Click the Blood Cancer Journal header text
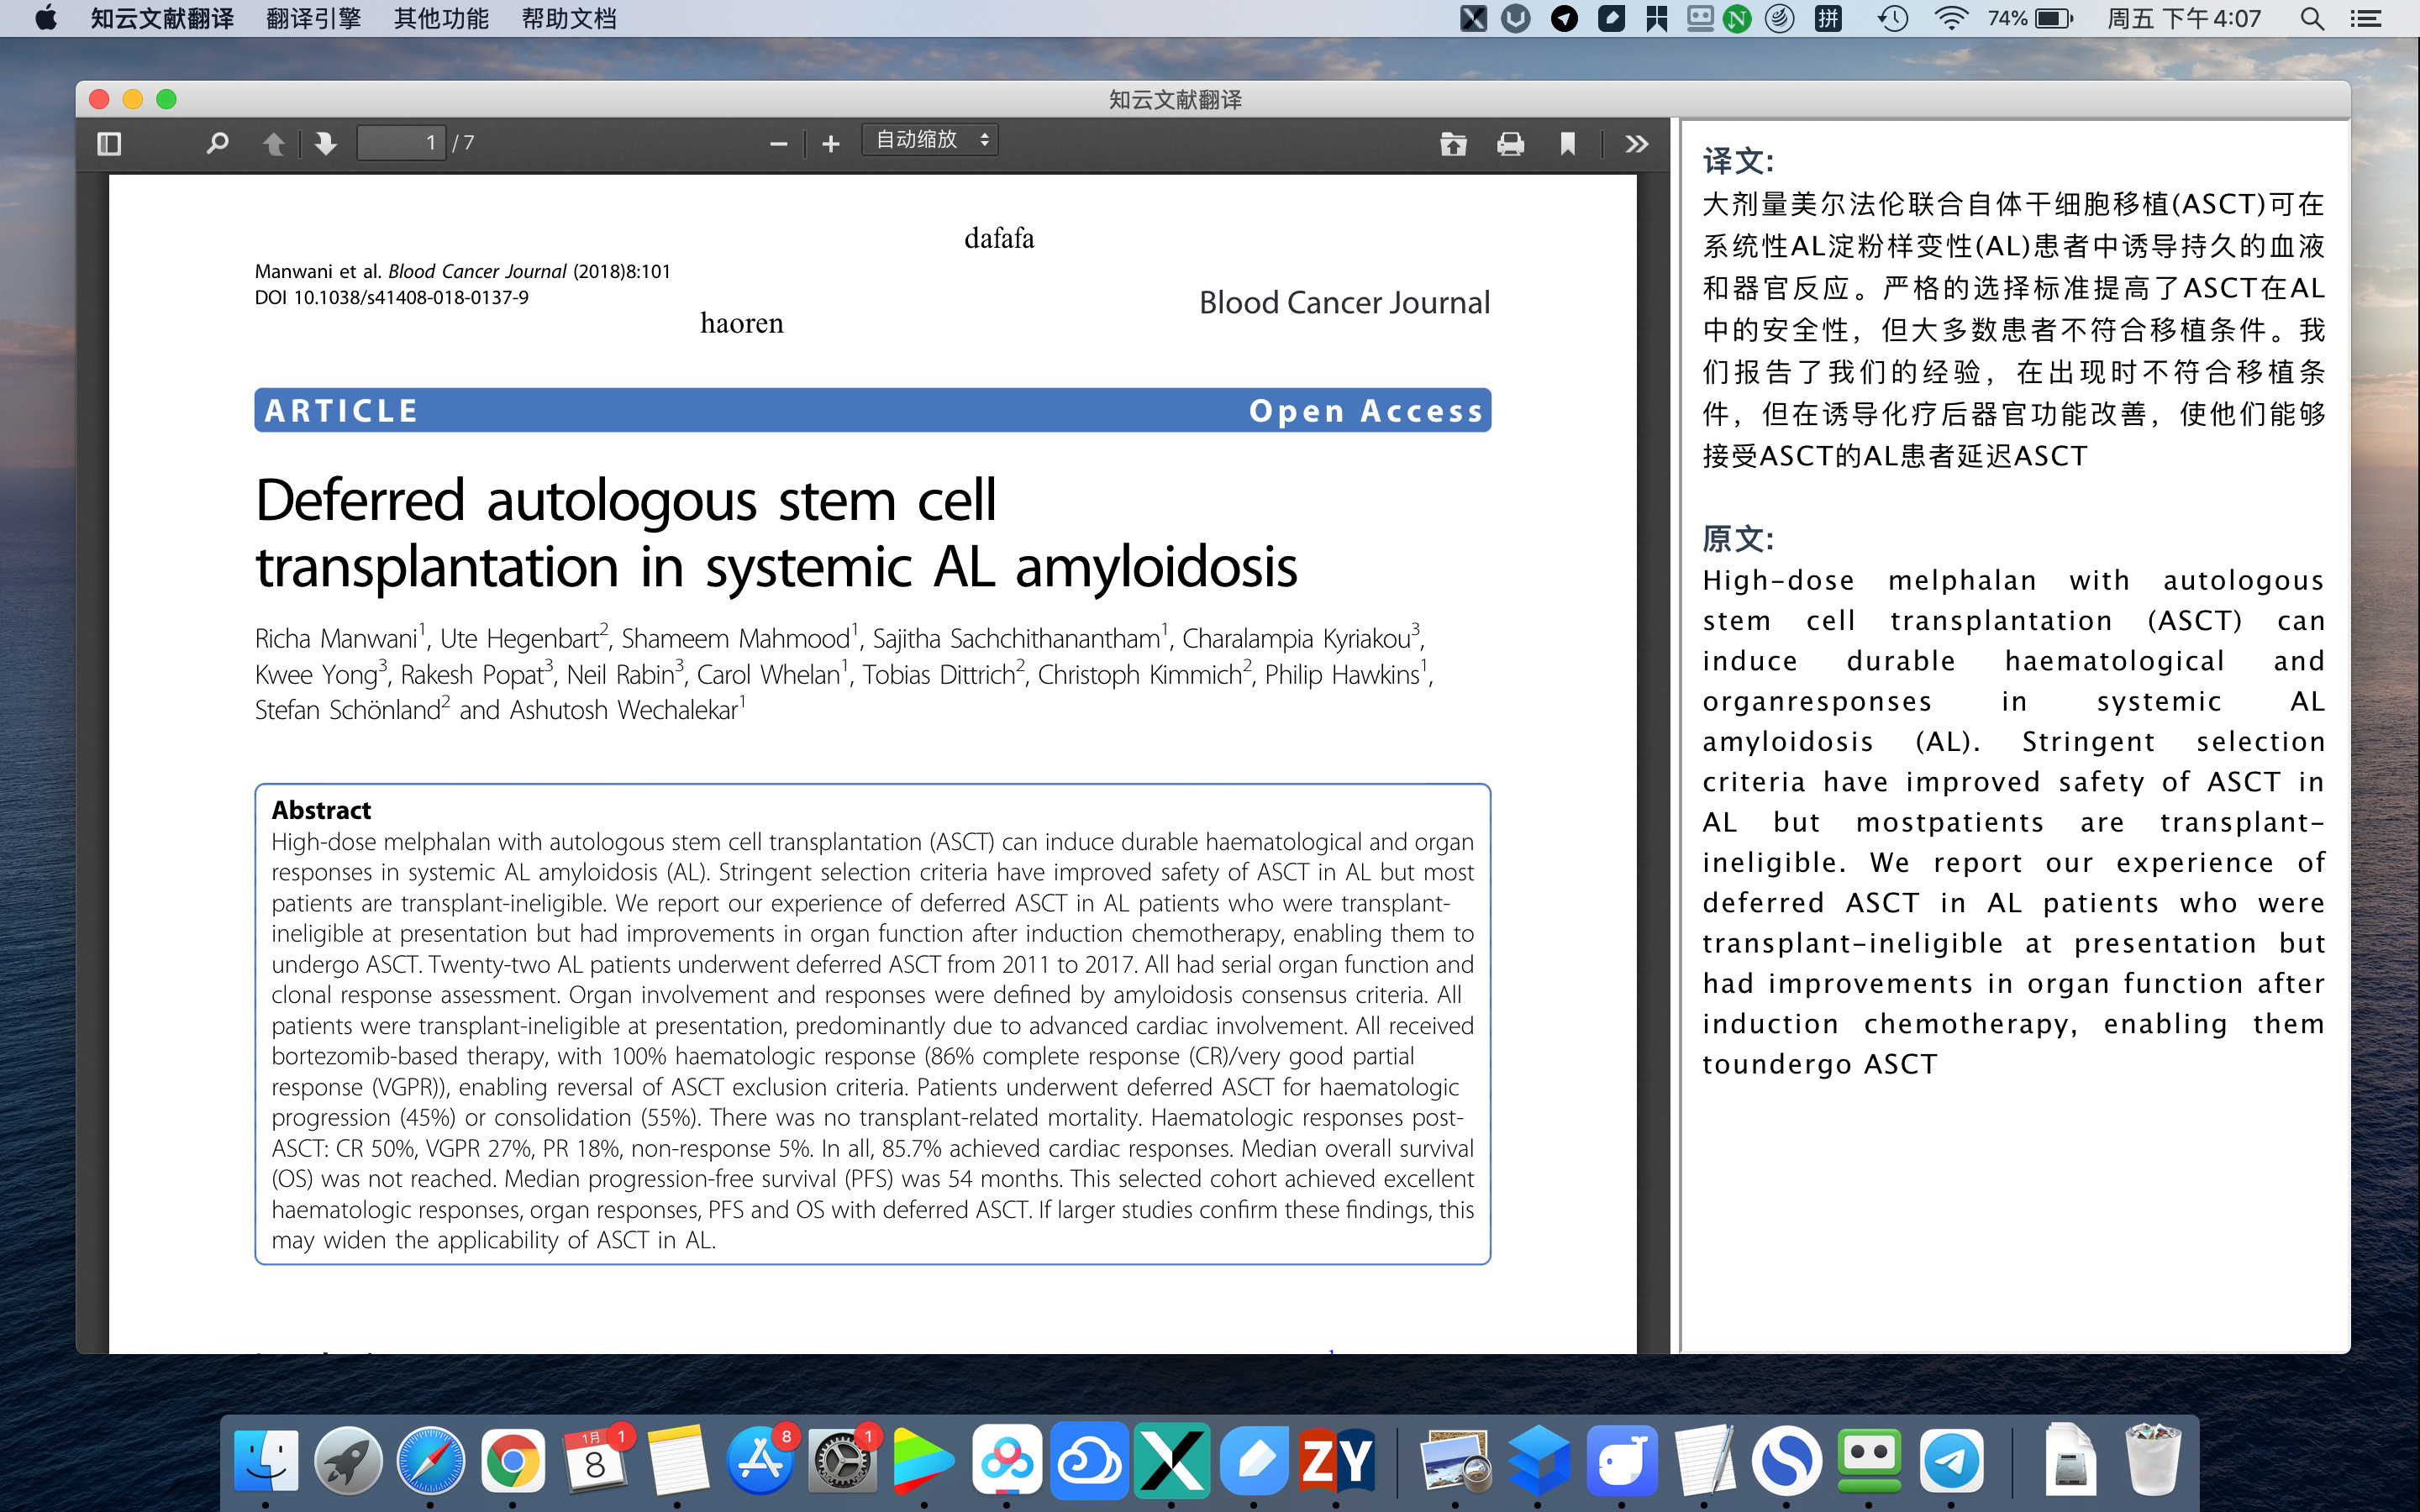This screenshot has height=1512, width=2420. (1344, 302)
